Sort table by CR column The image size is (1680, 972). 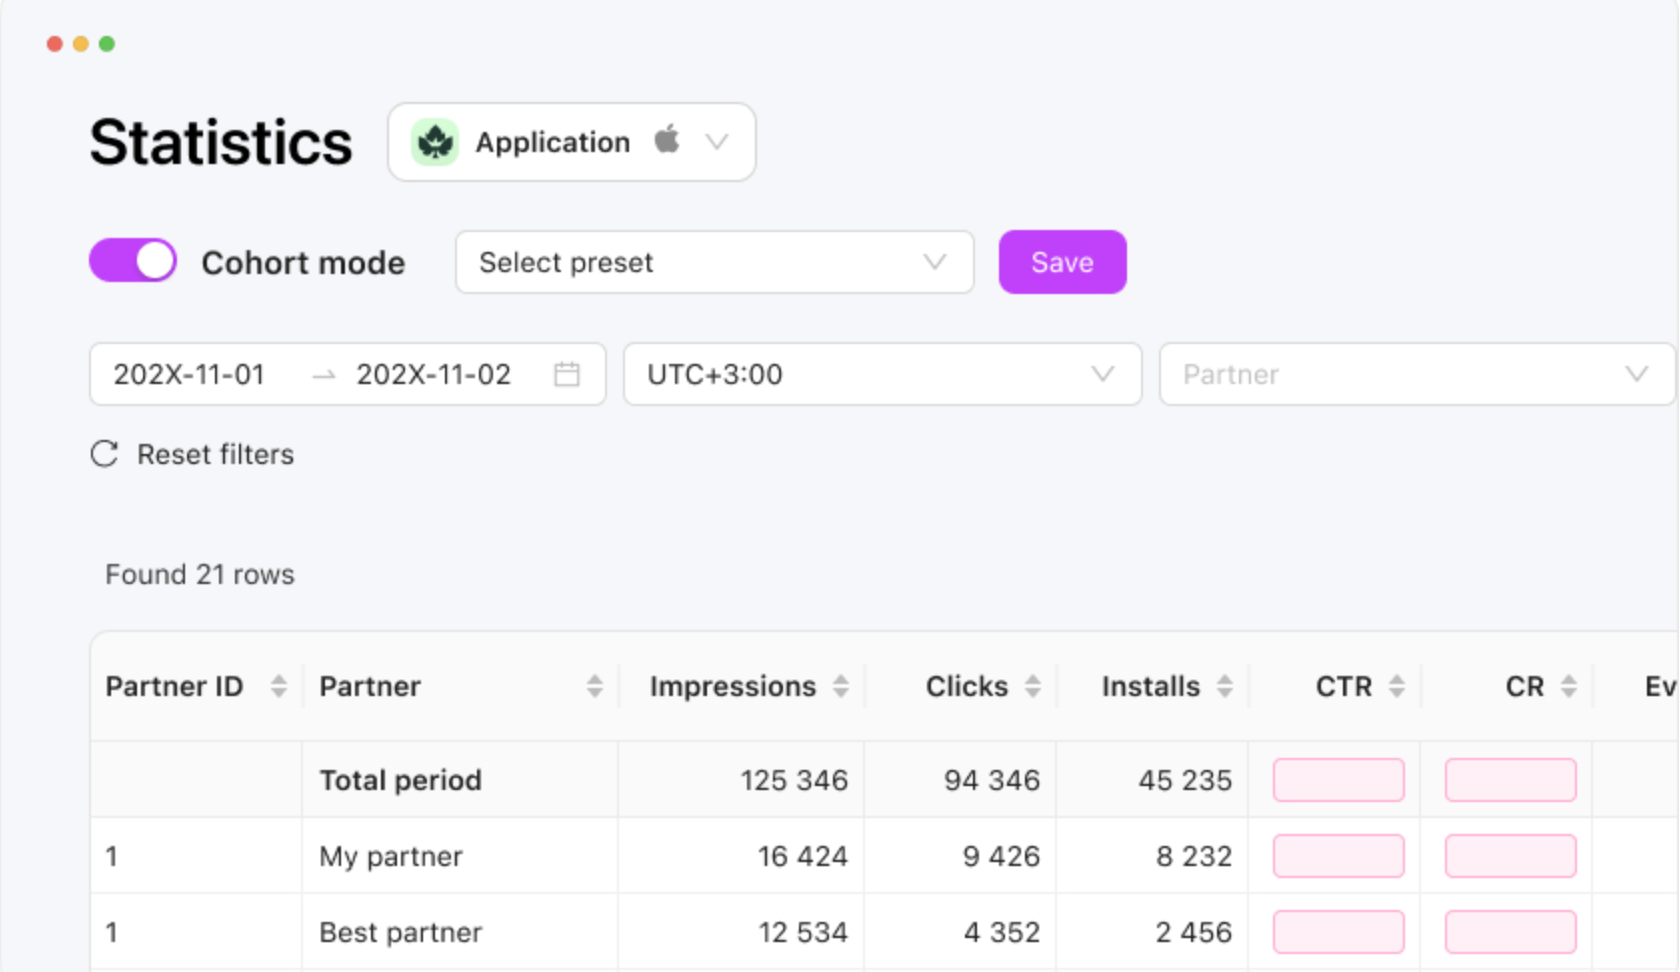1569,686
